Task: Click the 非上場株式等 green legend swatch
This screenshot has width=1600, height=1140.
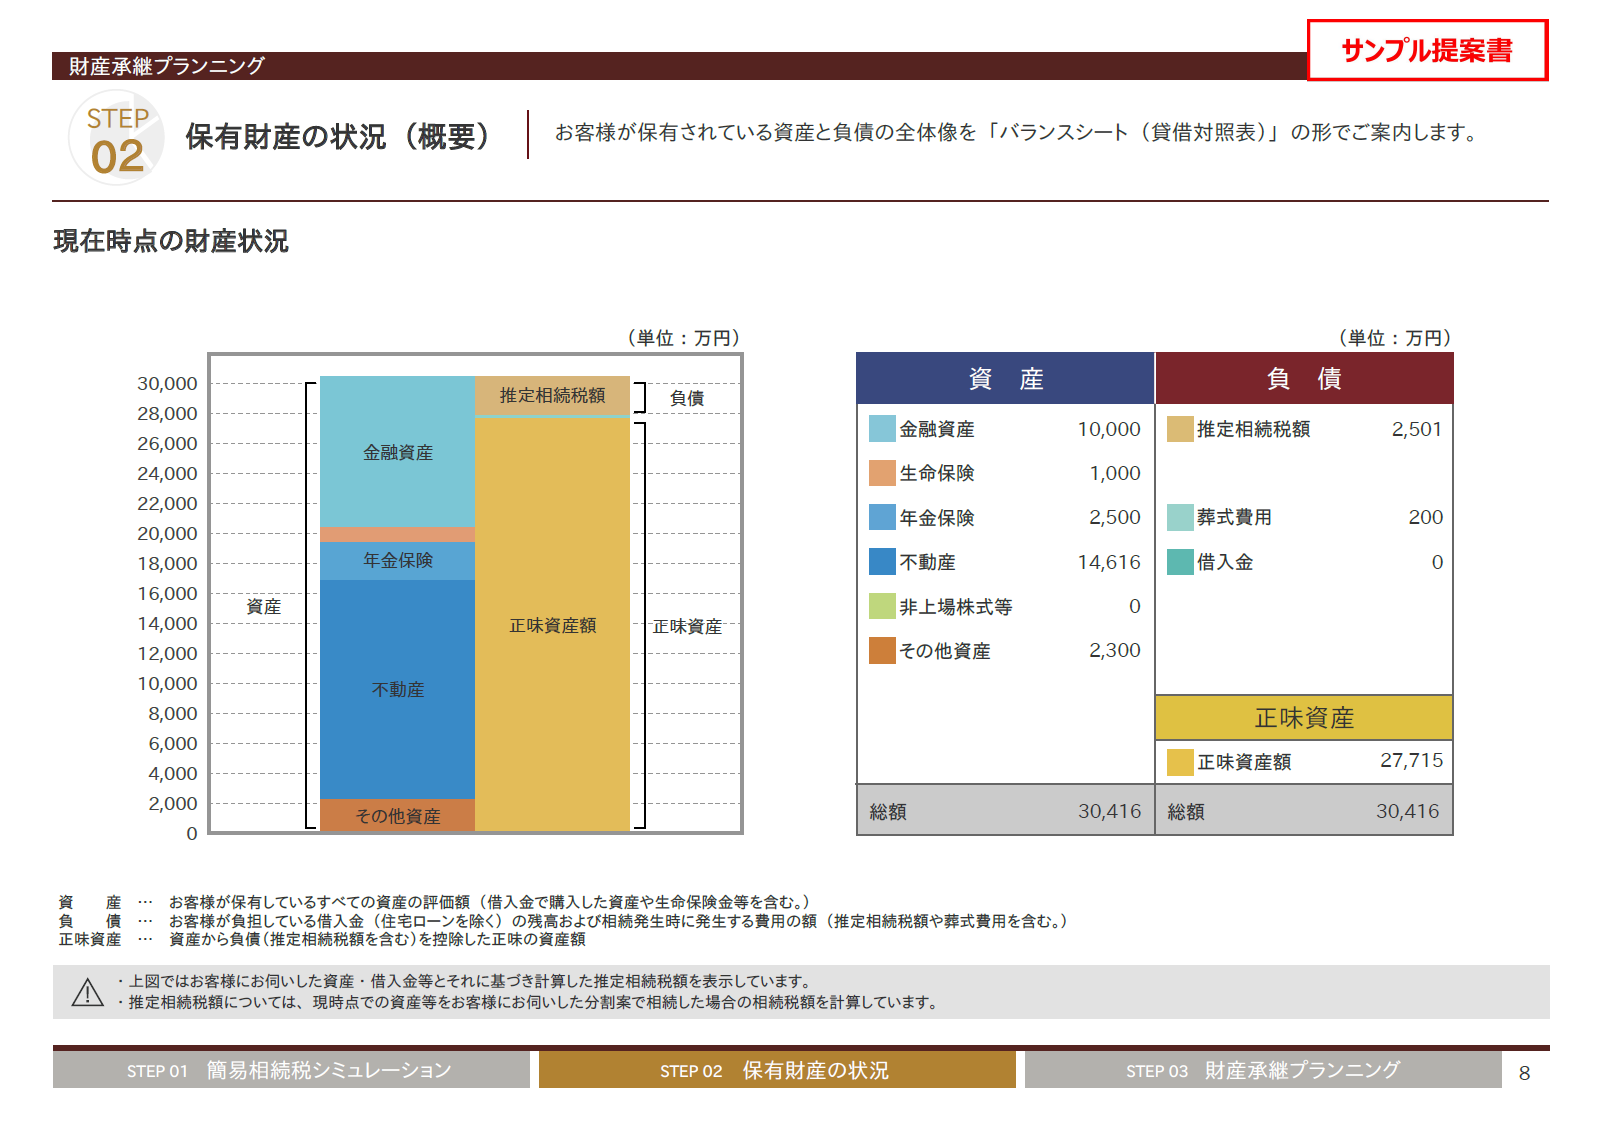Action: pos(882,606)
